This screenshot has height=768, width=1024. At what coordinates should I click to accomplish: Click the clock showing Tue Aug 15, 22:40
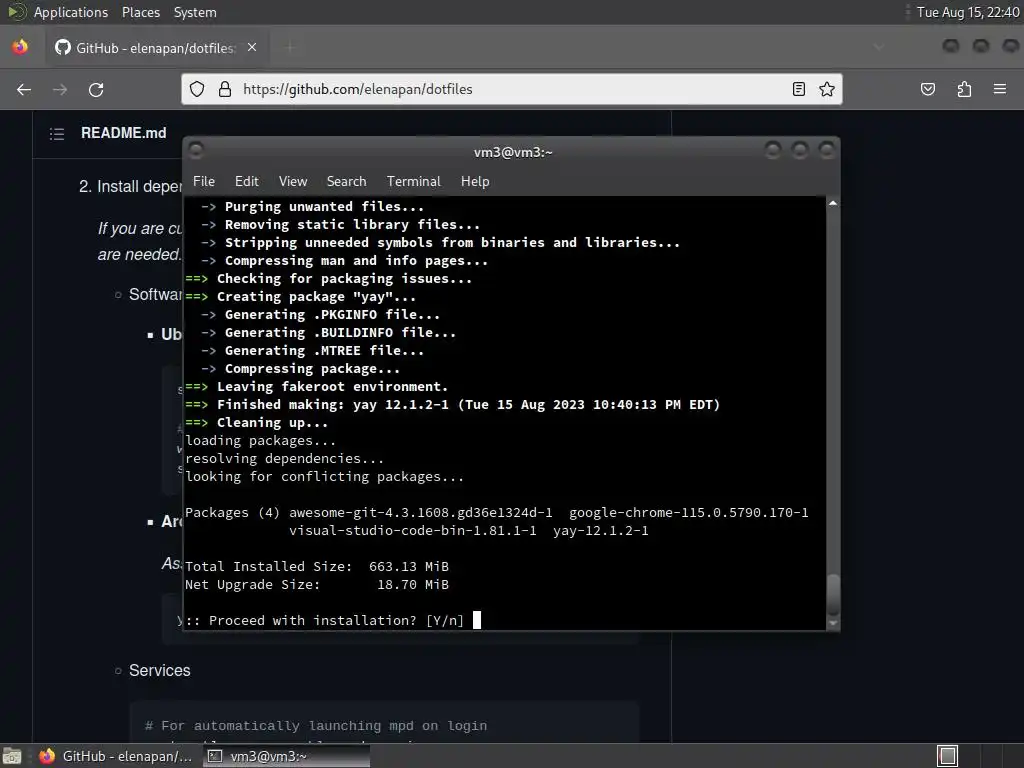pos(967,12)
